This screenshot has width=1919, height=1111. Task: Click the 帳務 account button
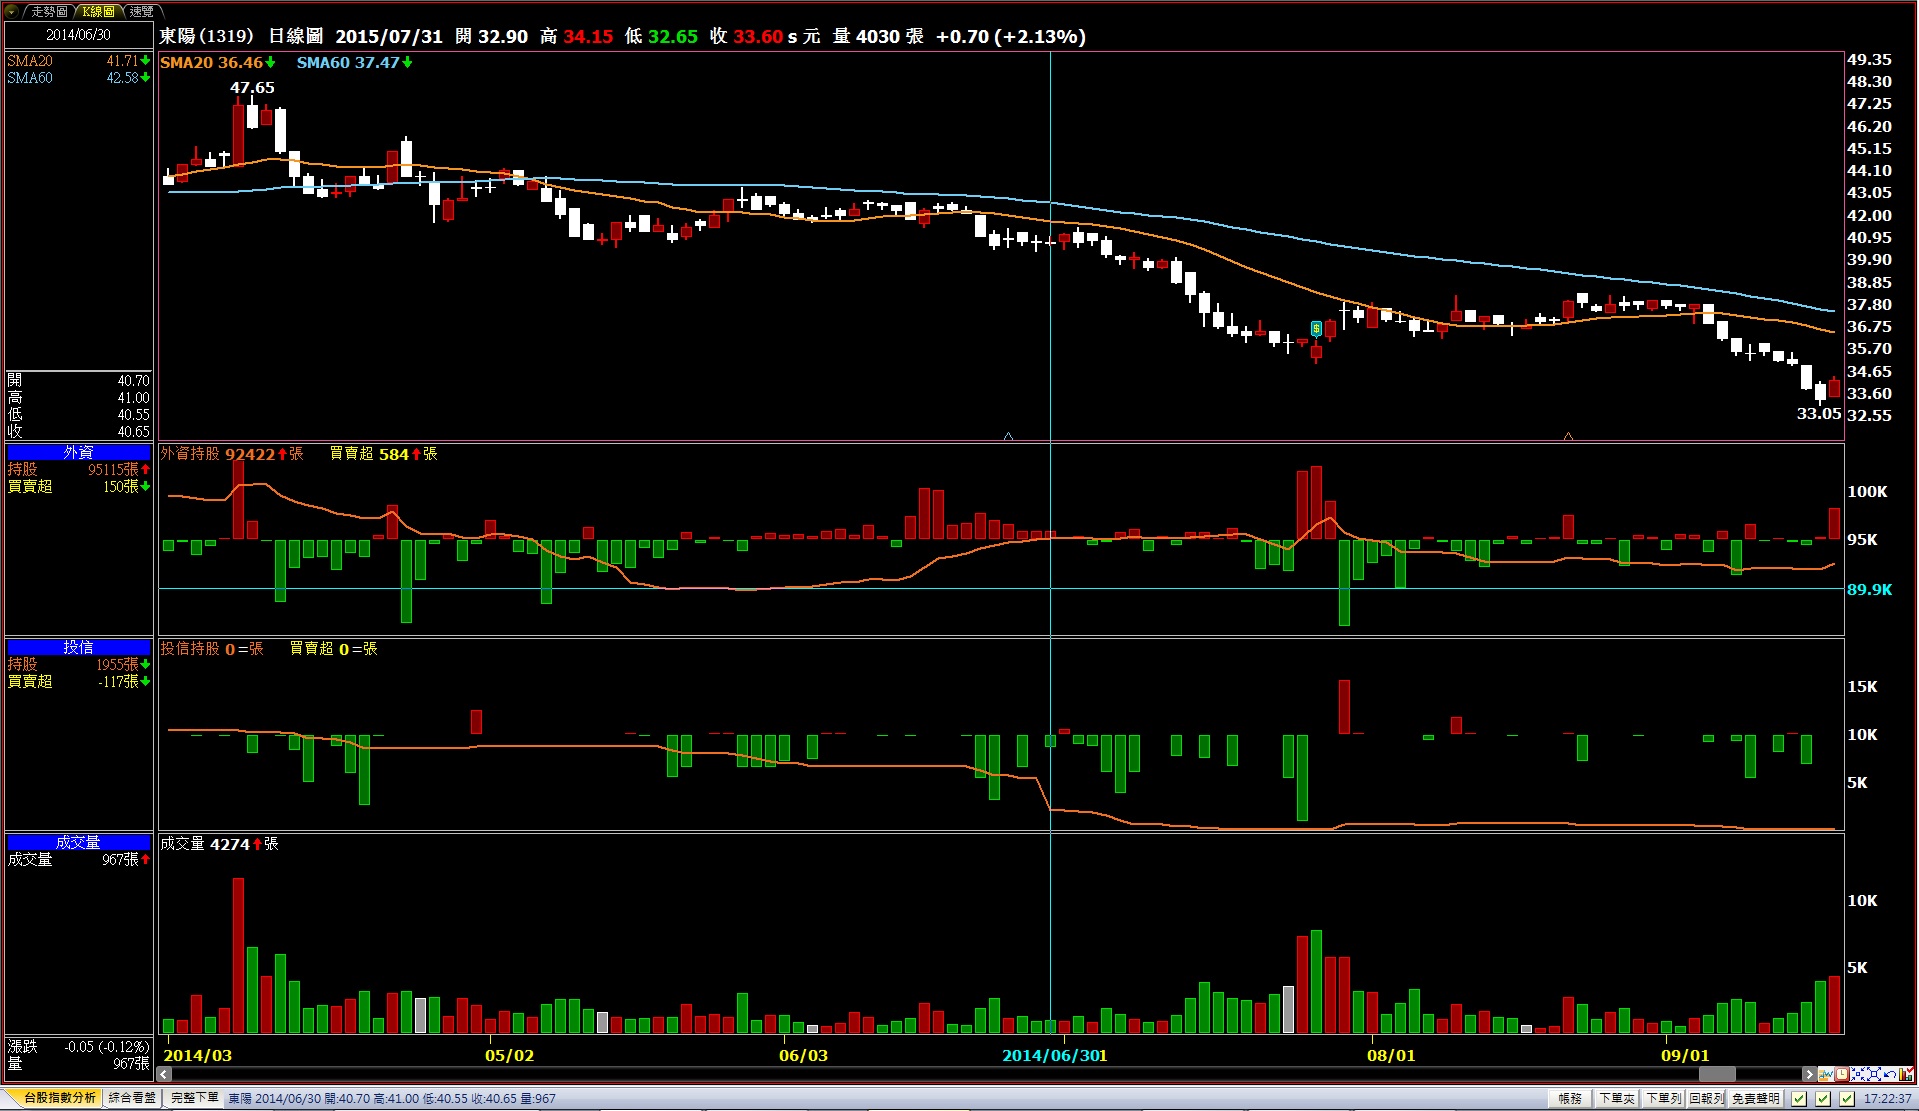click(x=1570, y=1098)
